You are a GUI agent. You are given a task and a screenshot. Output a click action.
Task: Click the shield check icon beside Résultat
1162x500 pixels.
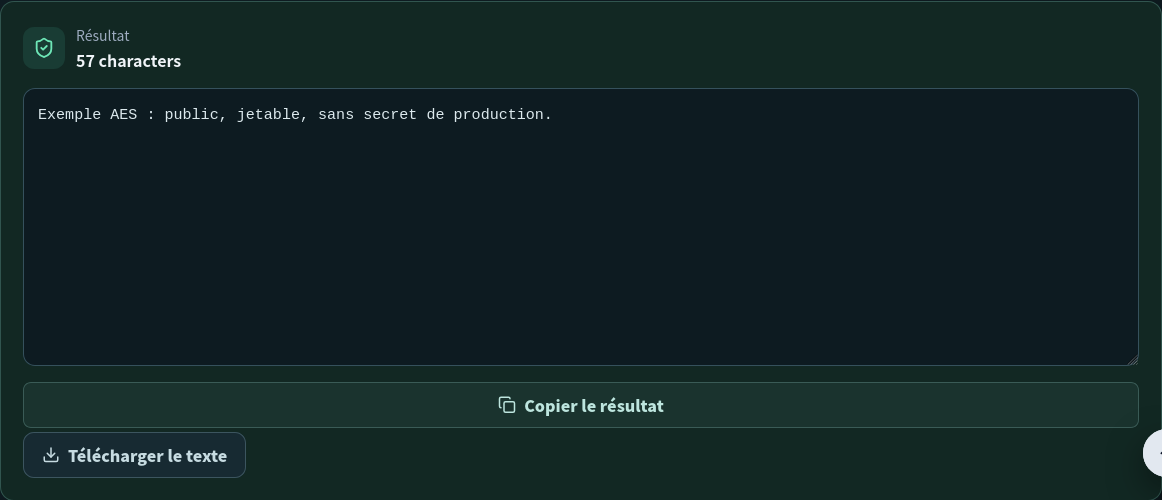point(44,48)
